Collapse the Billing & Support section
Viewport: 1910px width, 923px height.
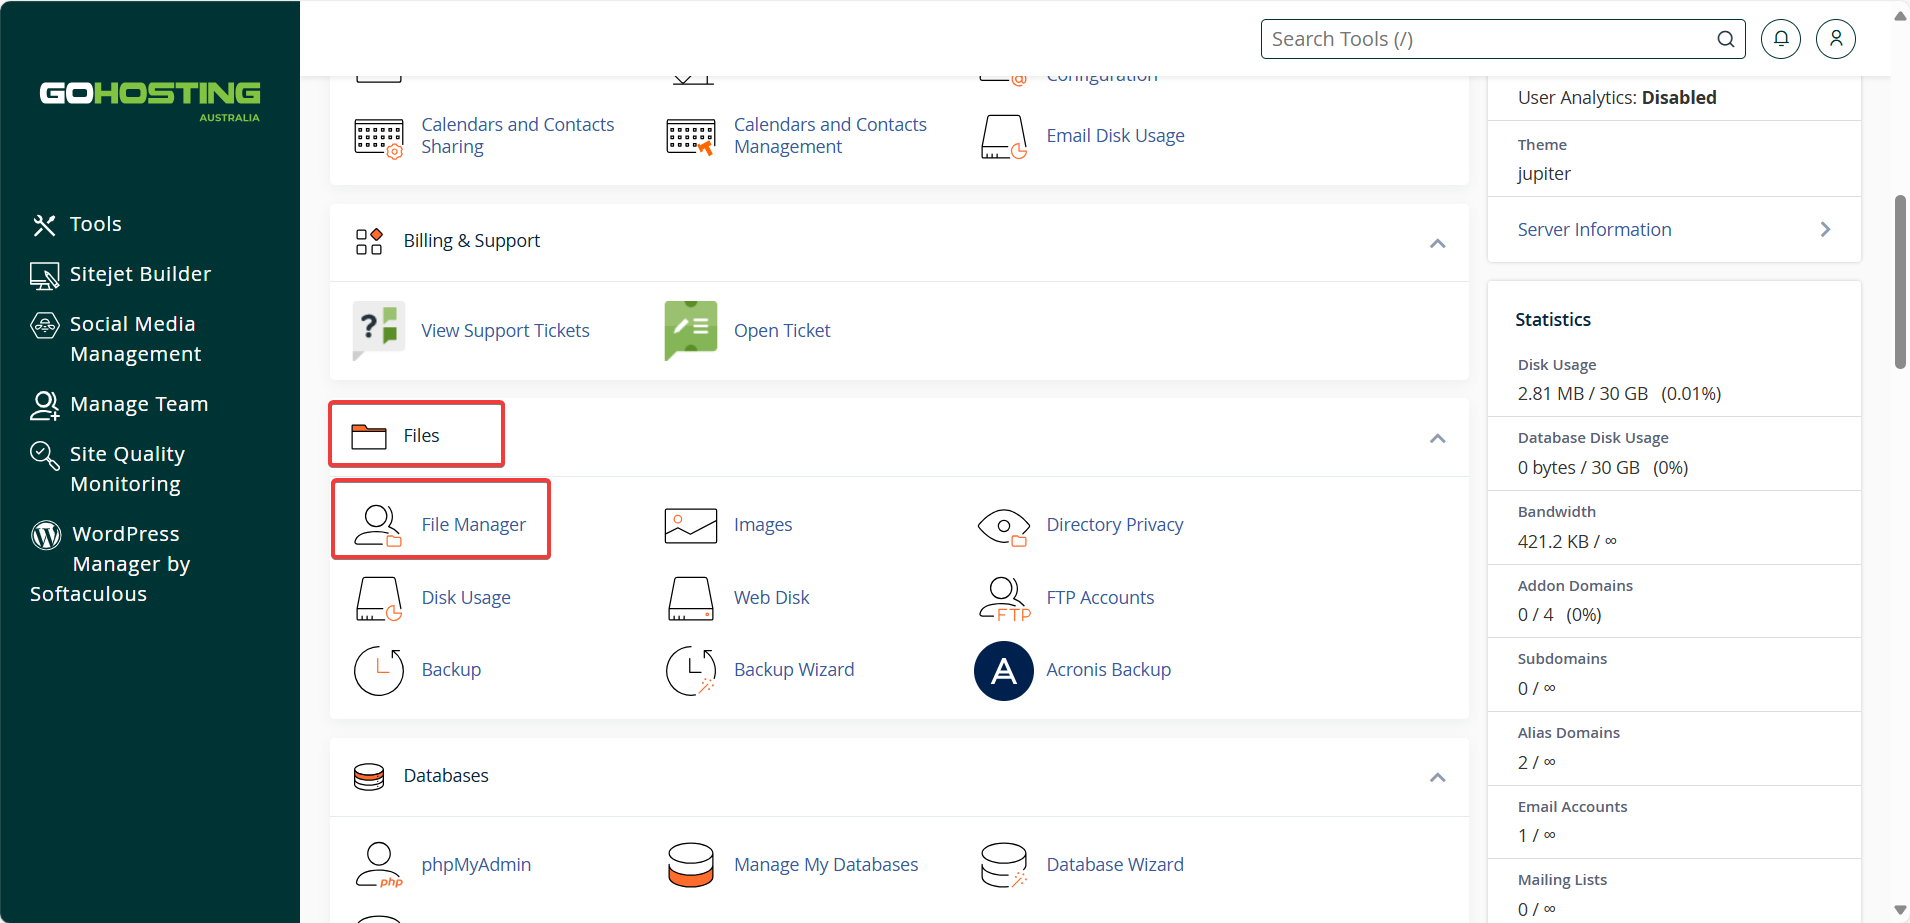[x=1437, y=243]
